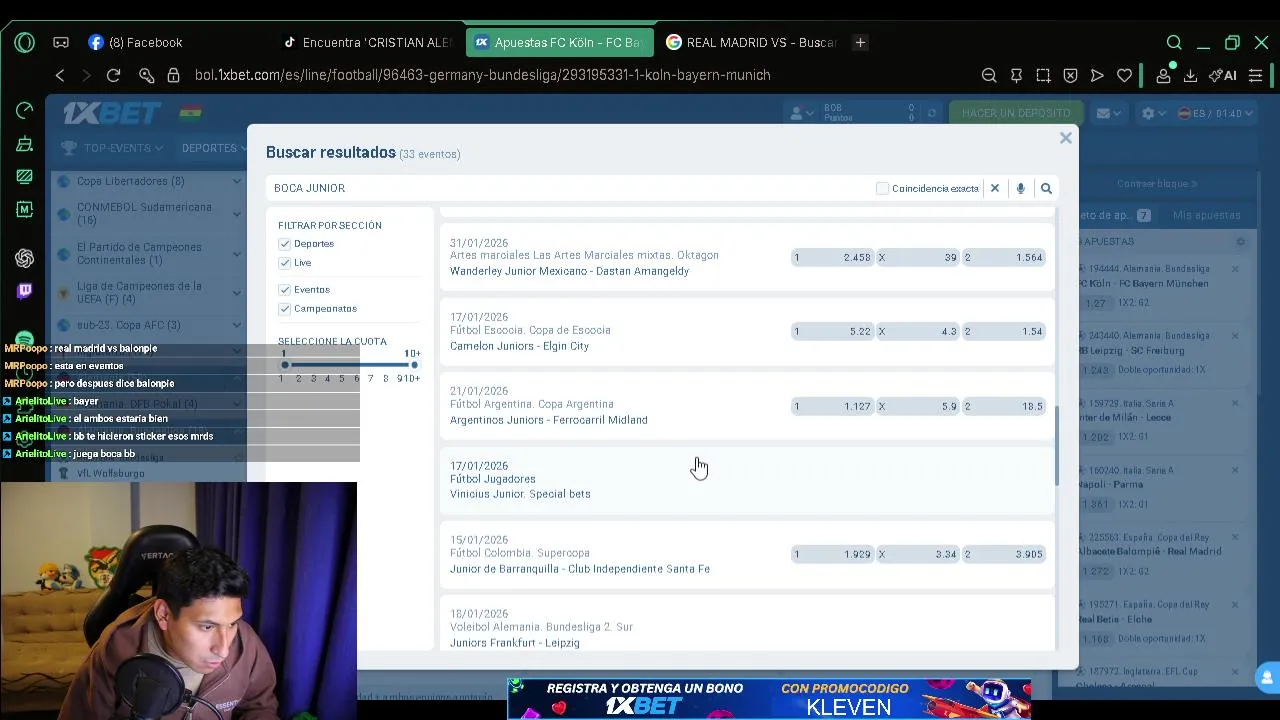The image size is (1280, 720).
Task: Open the ChatGPT icon in browser sidebar
Action: click(x=25, y=258)
